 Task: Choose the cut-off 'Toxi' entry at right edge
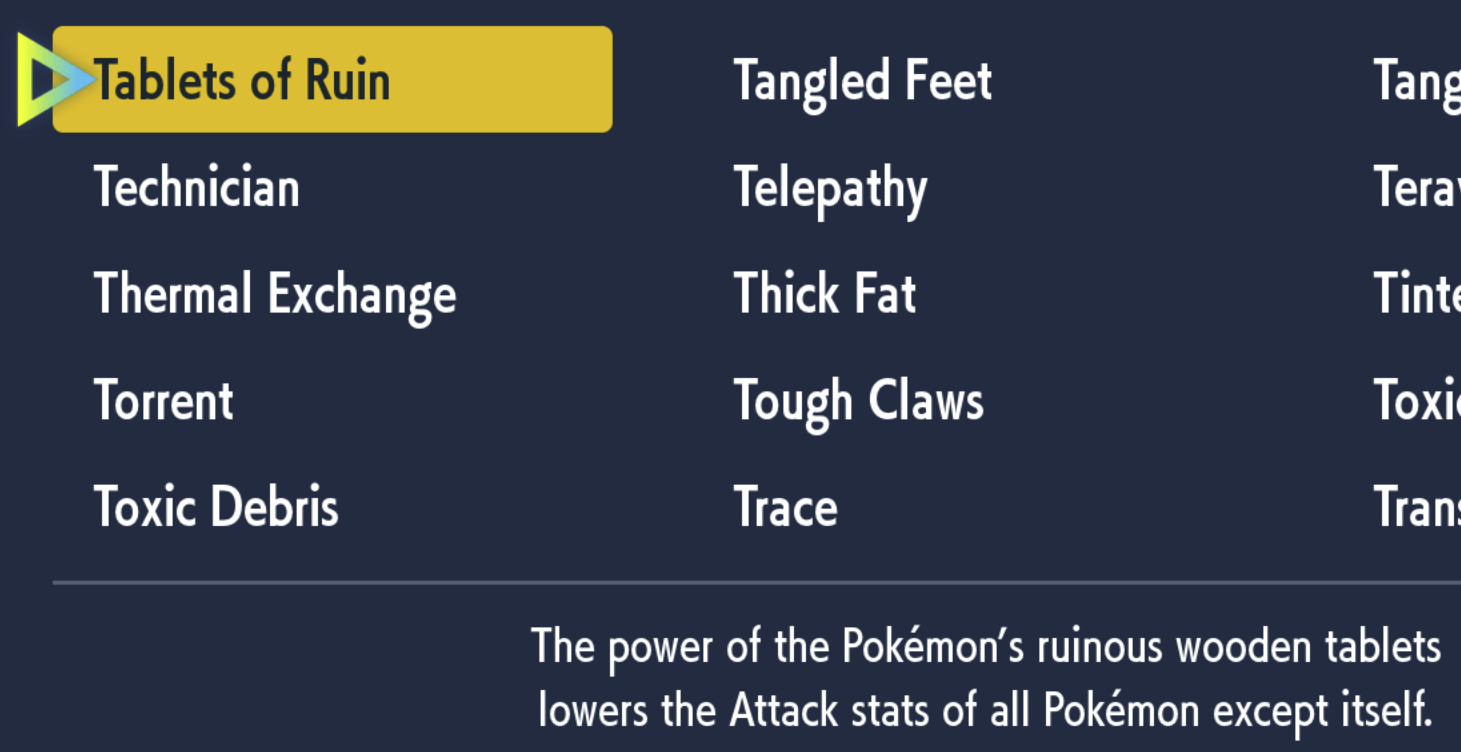1417,400
